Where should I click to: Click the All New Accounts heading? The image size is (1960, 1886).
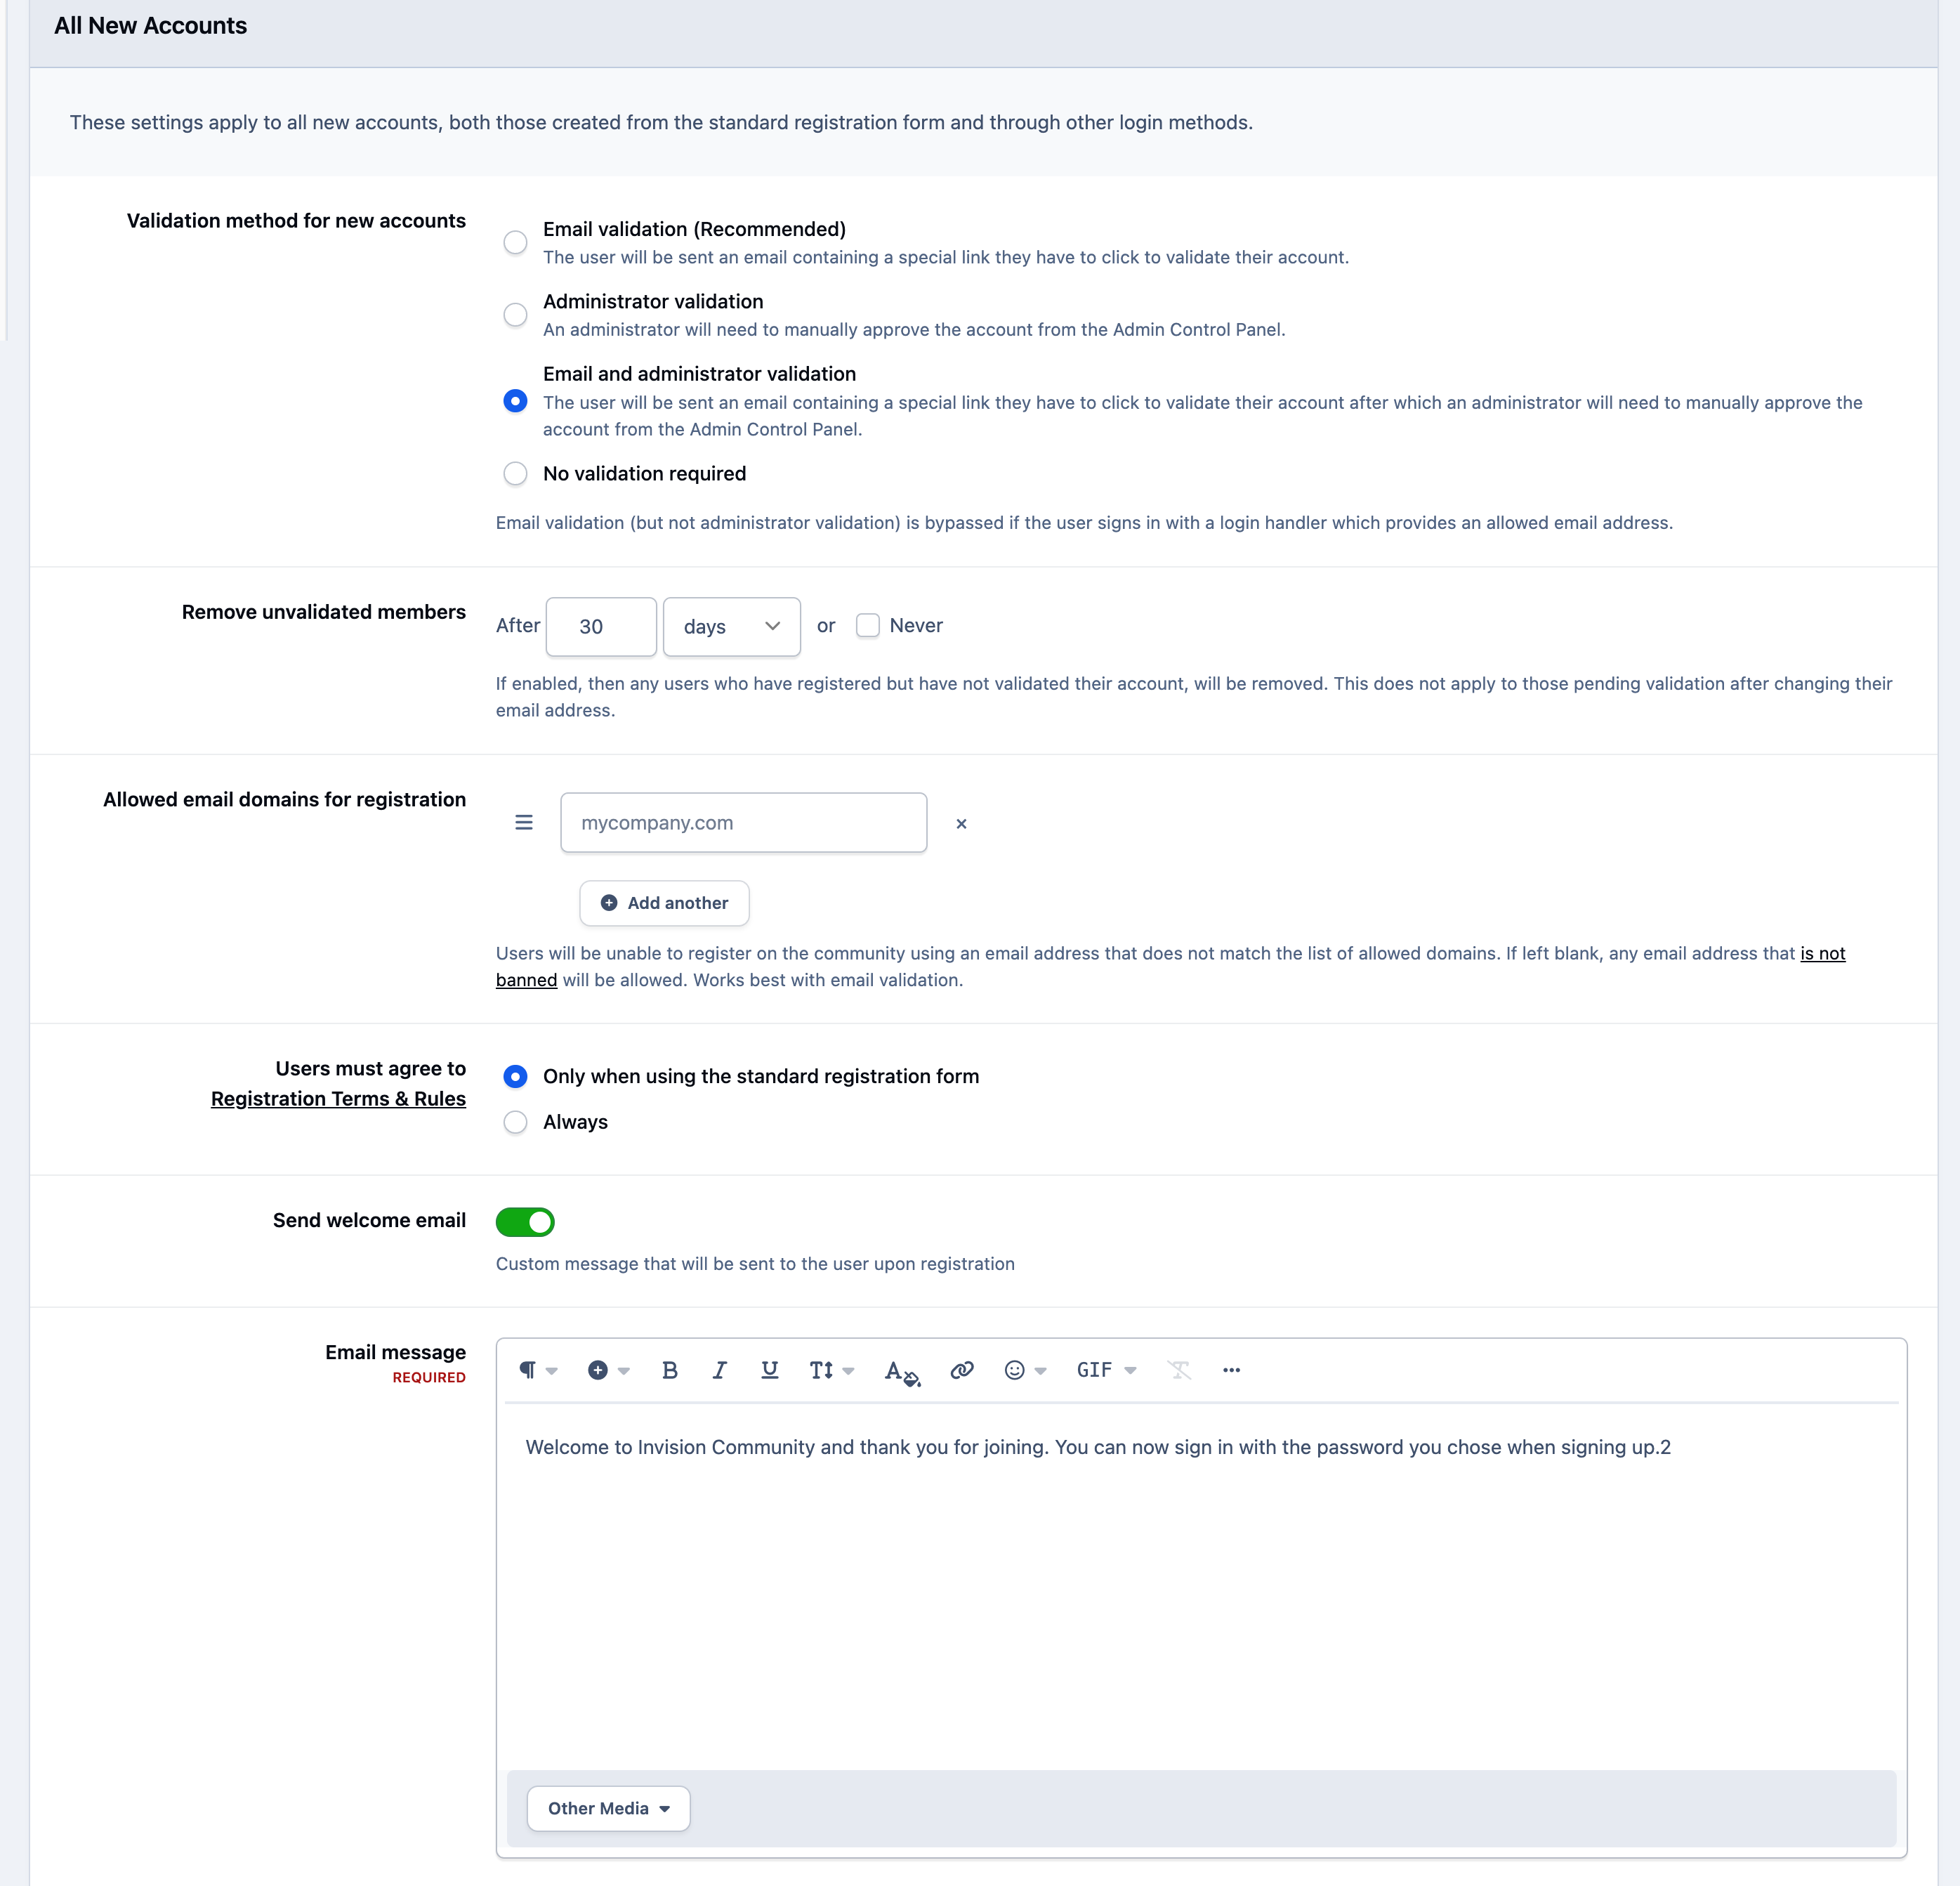150,26
